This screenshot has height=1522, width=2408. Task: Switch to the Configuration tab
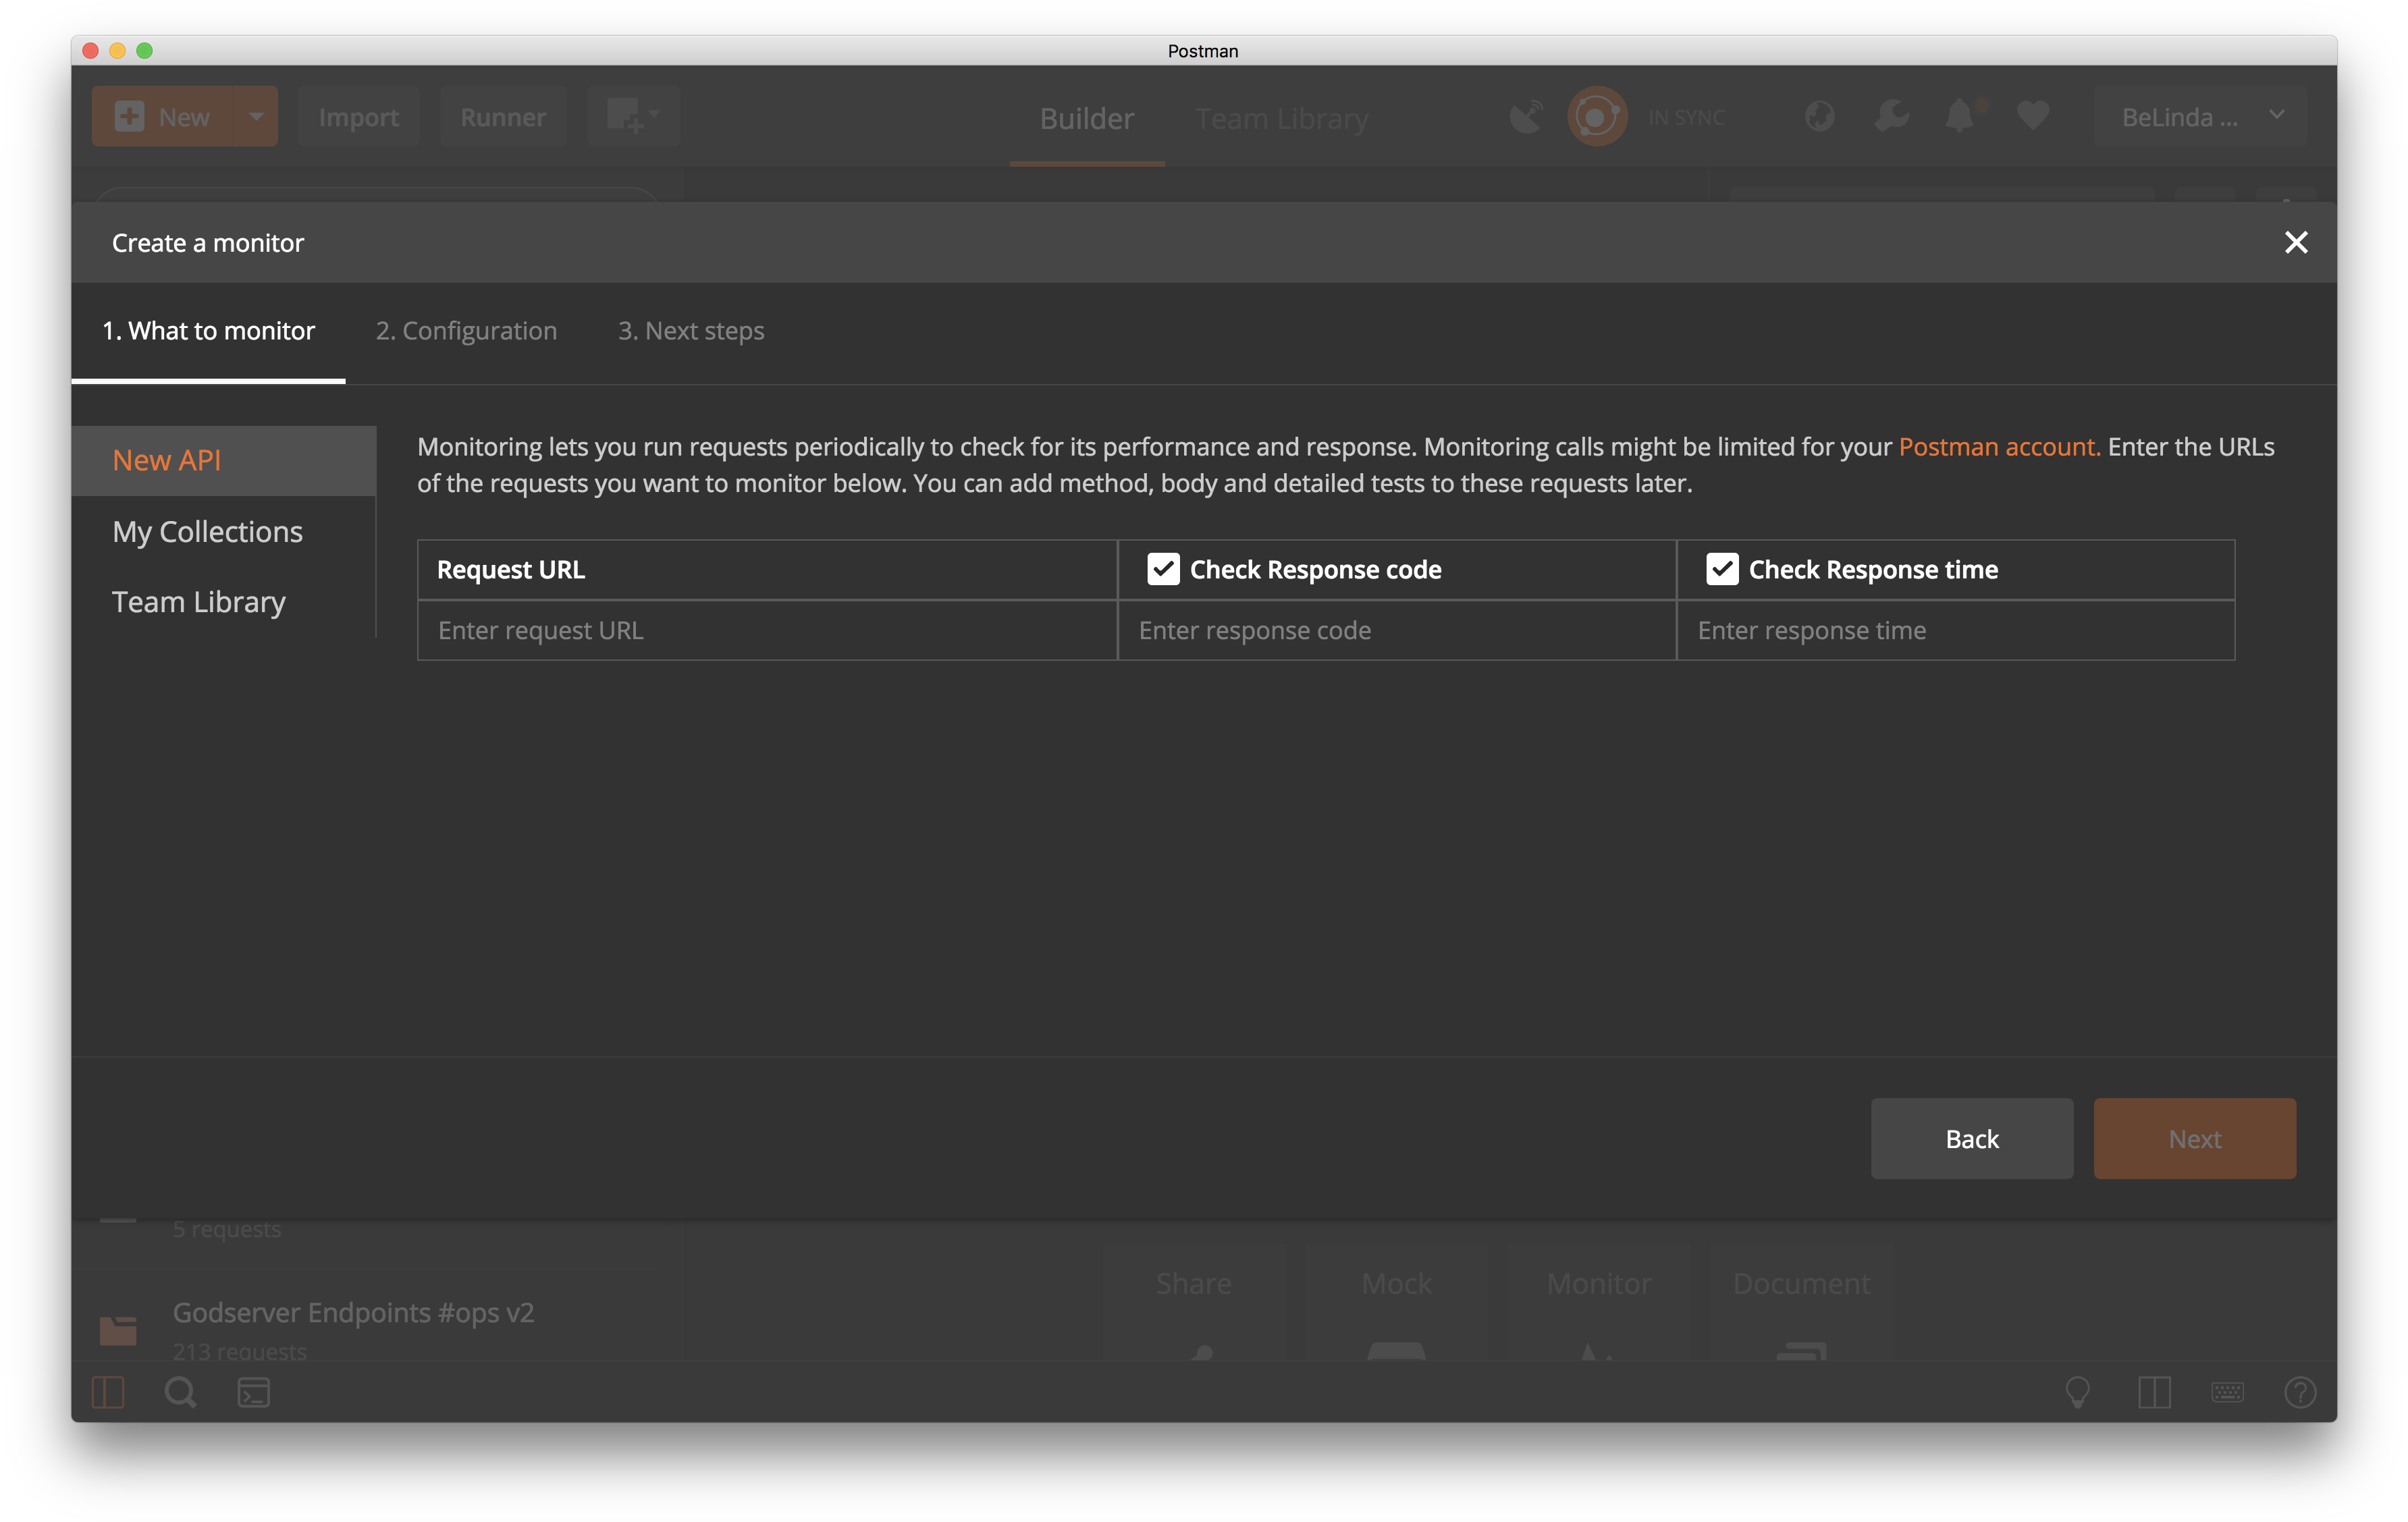pyautogui.click(x=466, y=331)
